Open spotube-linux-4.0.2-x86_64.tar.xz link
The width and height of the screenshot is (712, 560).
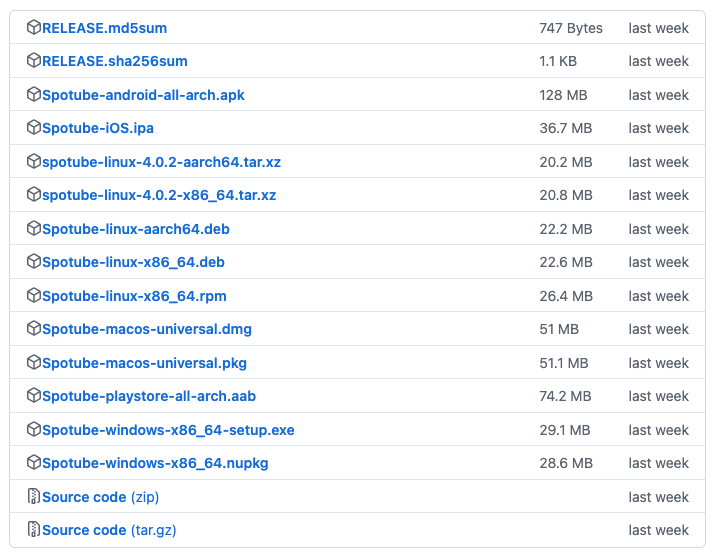coord(159,195)
